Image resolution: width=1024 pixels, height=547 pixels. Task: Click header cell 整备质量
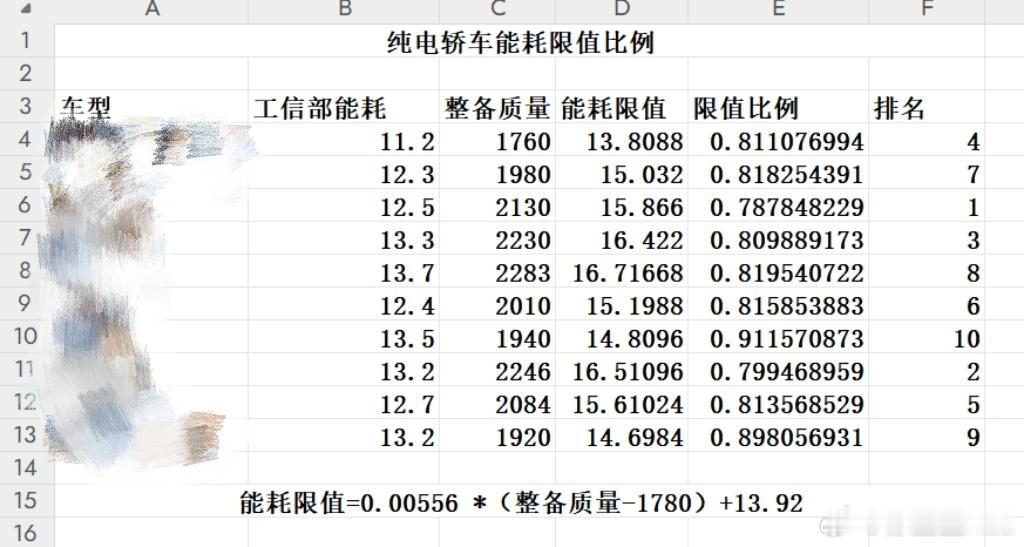tap(498, 108)
